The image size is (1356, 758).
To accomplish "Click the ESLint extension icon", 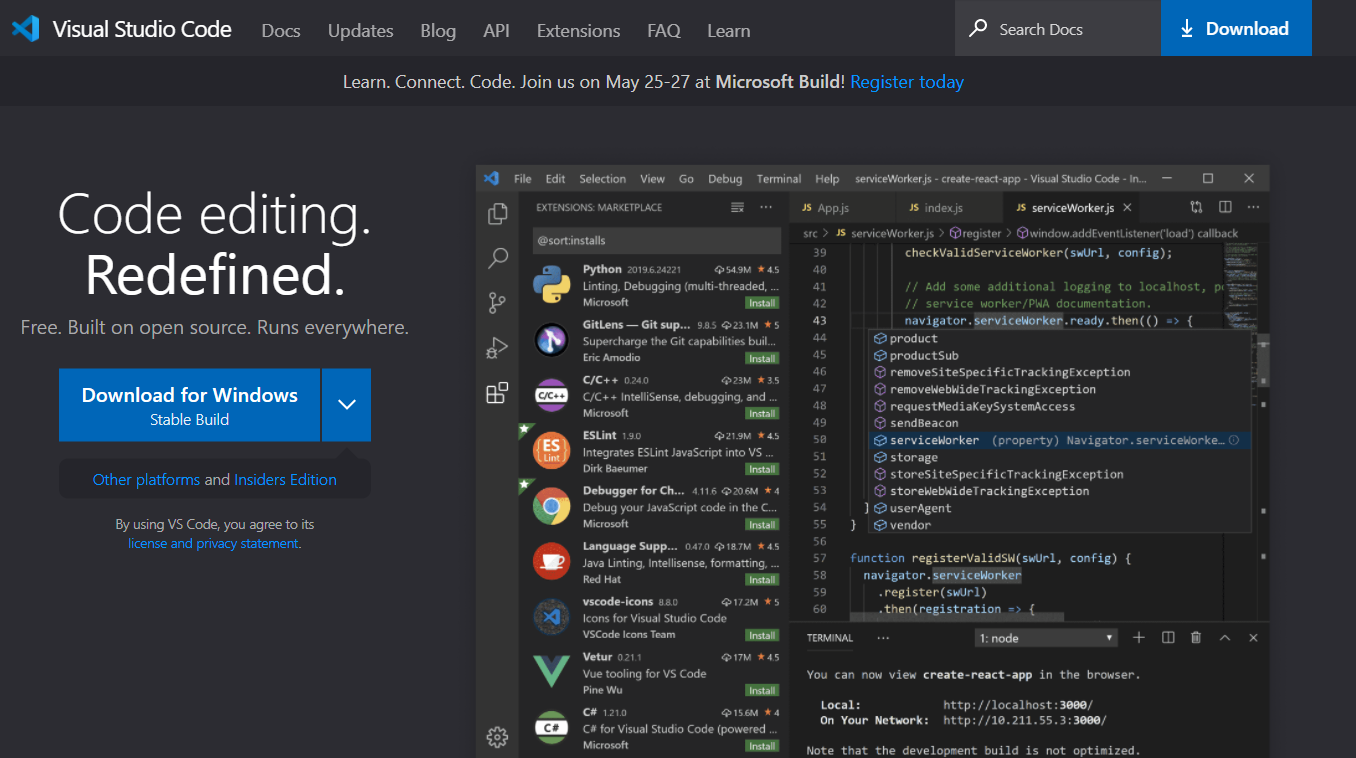I will [x=552, y=451].
